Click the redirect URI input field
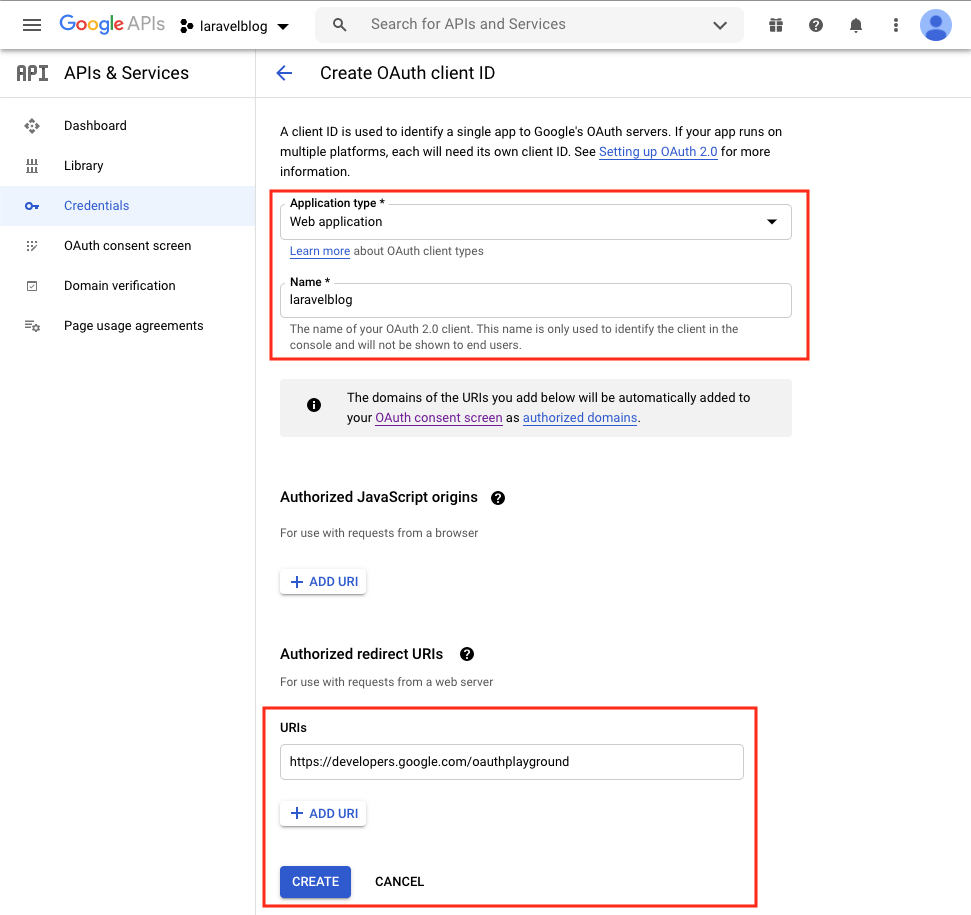This screenshot has width=971, height=915. 512,762
